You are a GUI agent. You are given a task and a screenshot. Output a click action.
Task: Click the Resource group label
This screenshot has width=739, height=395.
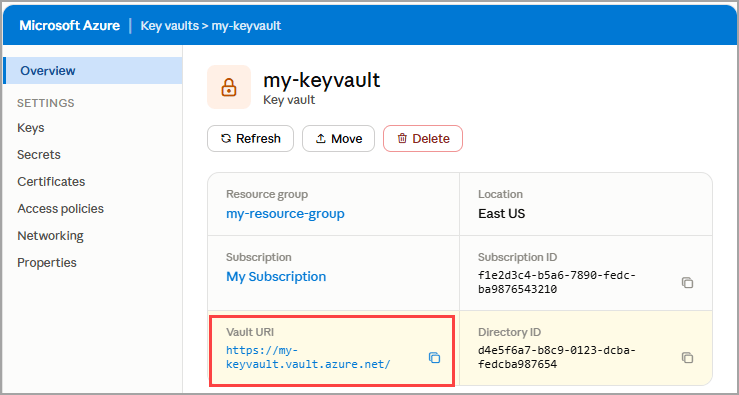coord(267,194)
